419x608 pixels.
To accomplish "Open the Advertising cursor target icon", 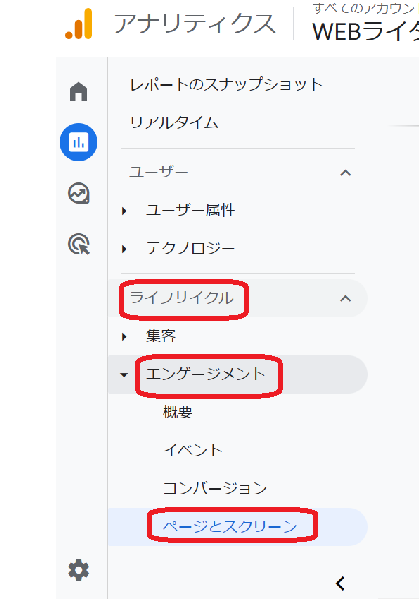I will pyautogui.click(x=79, y=244).
